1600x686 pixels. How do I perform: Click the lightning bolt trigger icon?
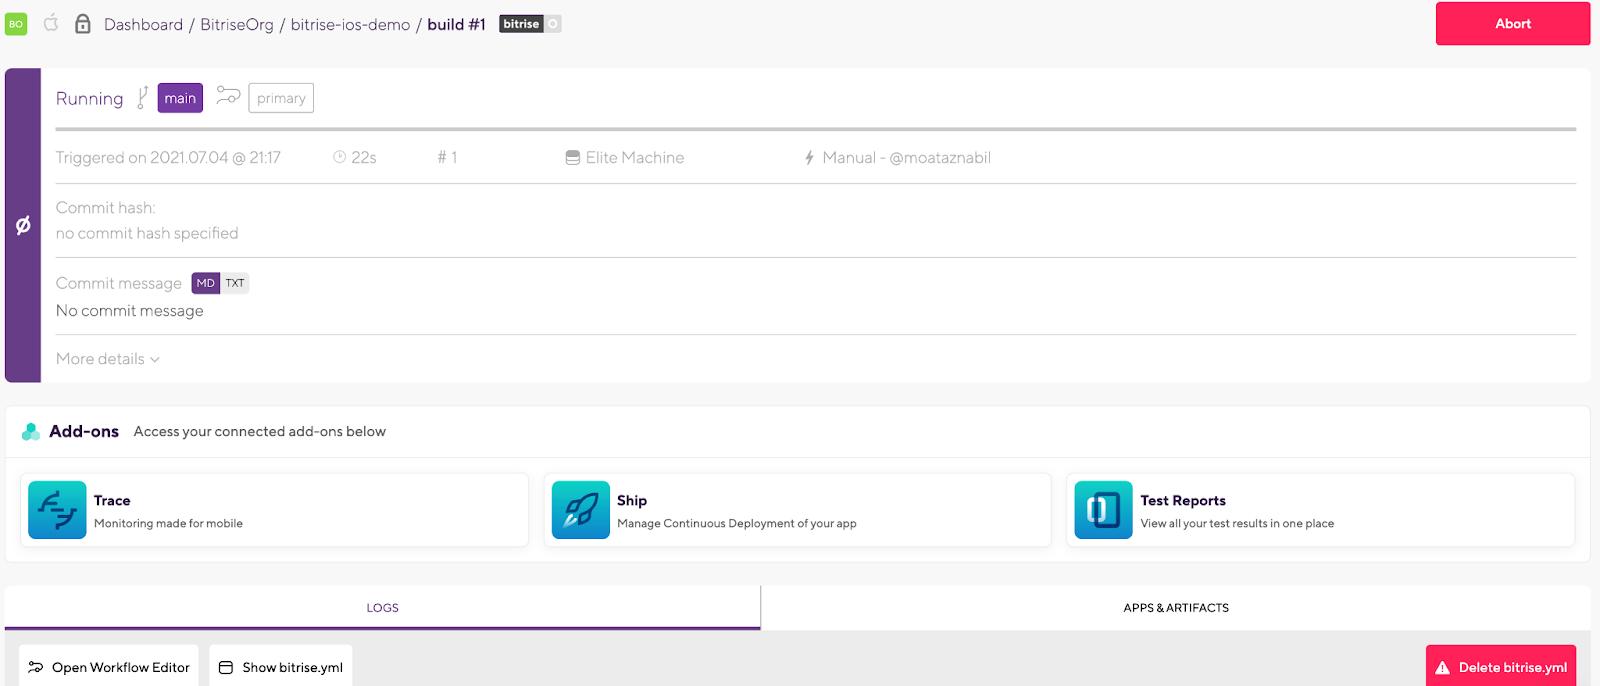(809, 157)
